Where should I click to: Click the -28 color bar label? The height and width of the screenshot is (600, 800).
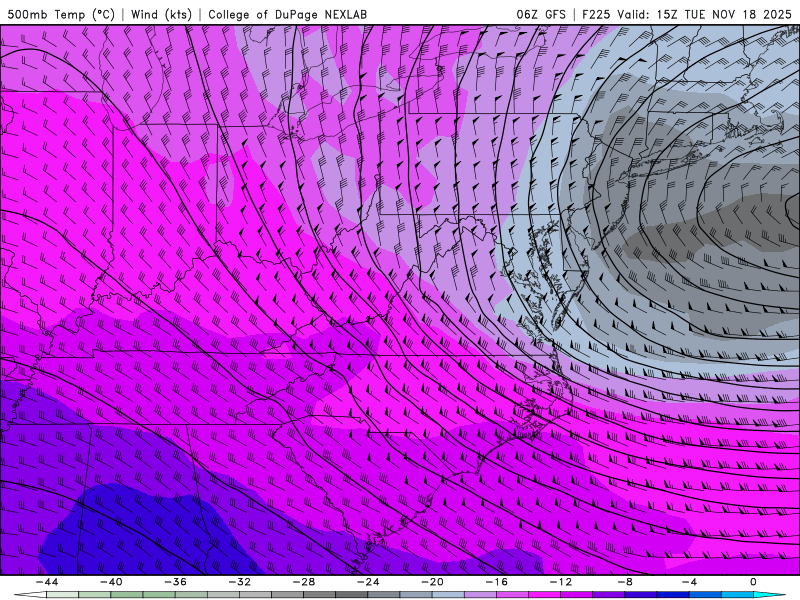tap(304, 582)
